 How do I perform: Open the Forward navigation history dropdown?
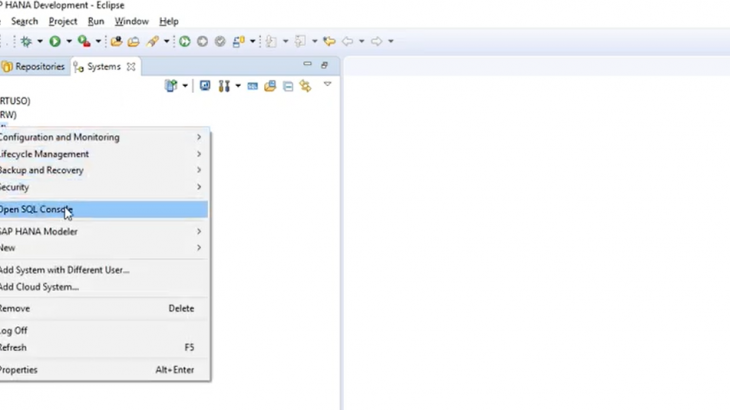click(x=391, y=41)
